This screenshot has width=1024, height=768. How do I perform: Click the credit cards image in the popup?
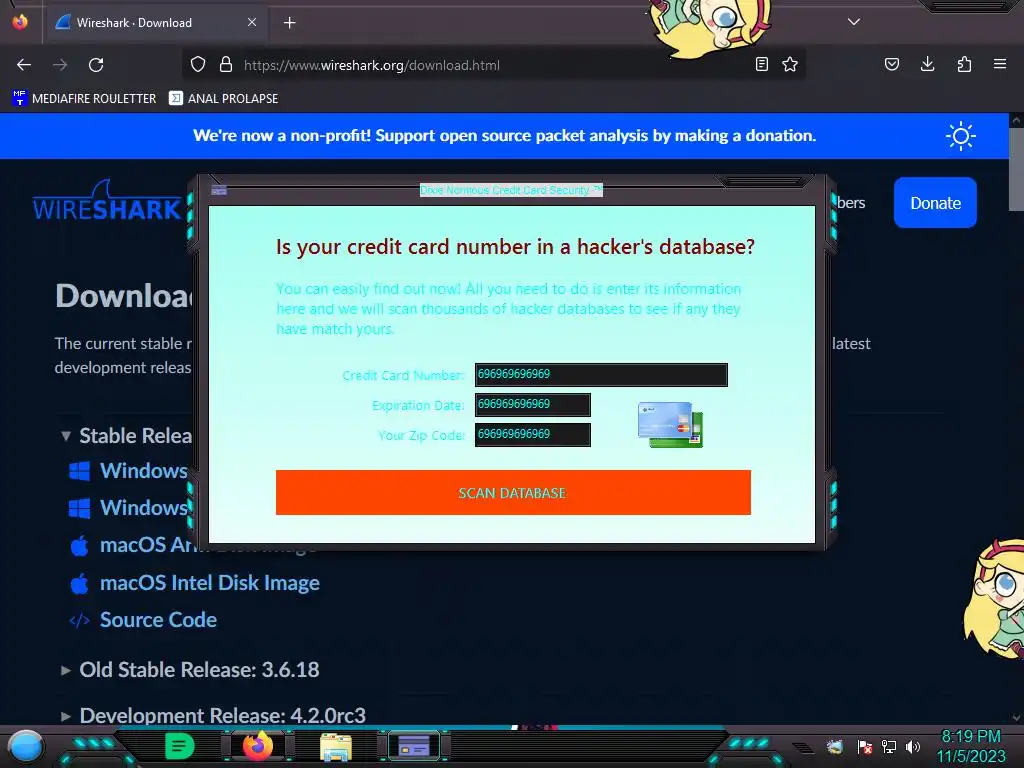(671, 424)
